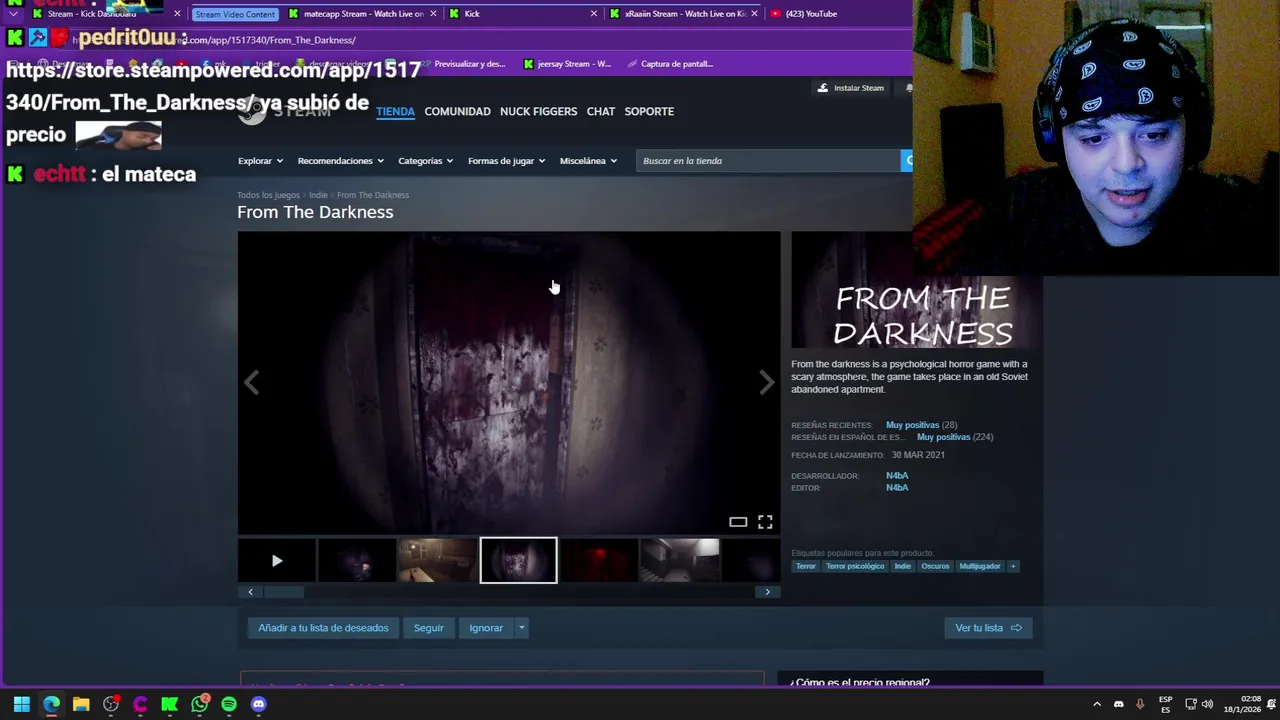The width and height of the screenshot is (1280, 720).
Task: Expand the Ignorar dropdown arrow
Action: [x=522, y=628]
